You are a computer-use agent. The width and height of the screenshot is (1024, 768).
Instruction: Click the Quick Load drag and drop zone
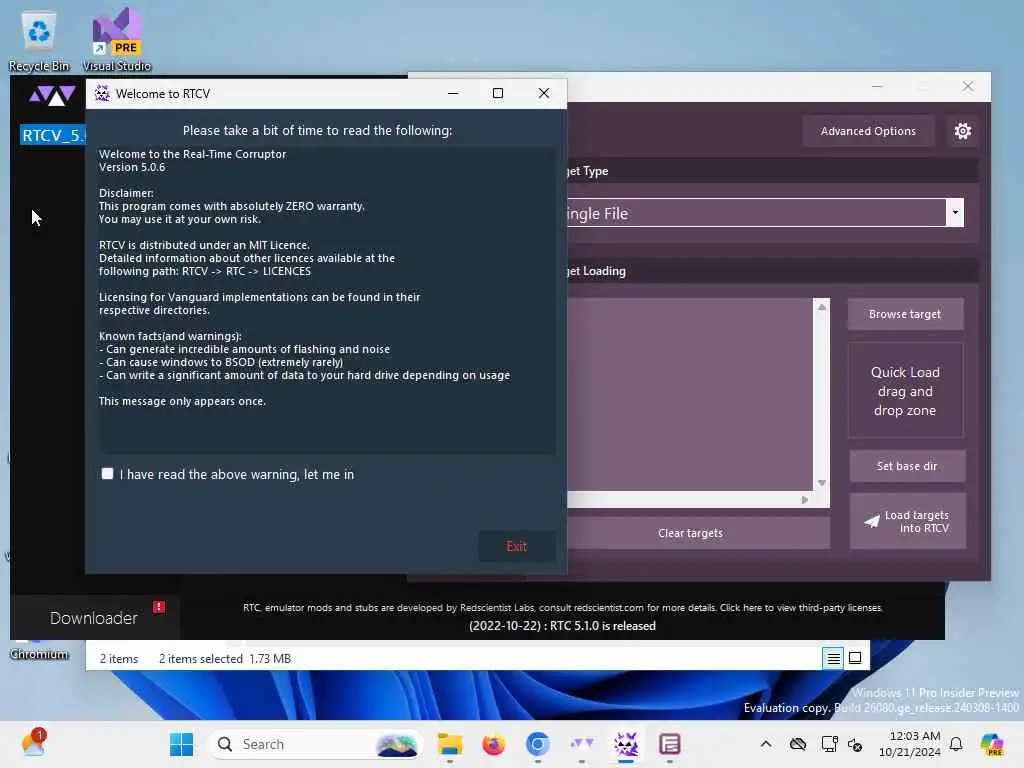[905, 391]
